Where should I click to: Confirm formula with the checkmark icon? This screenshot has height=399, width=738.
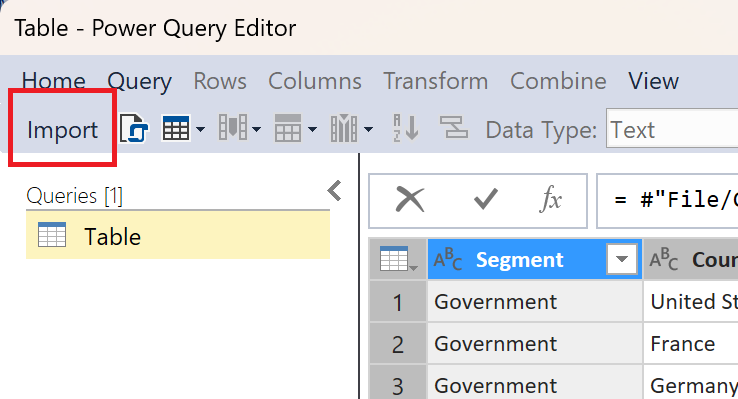pos(485,200)
